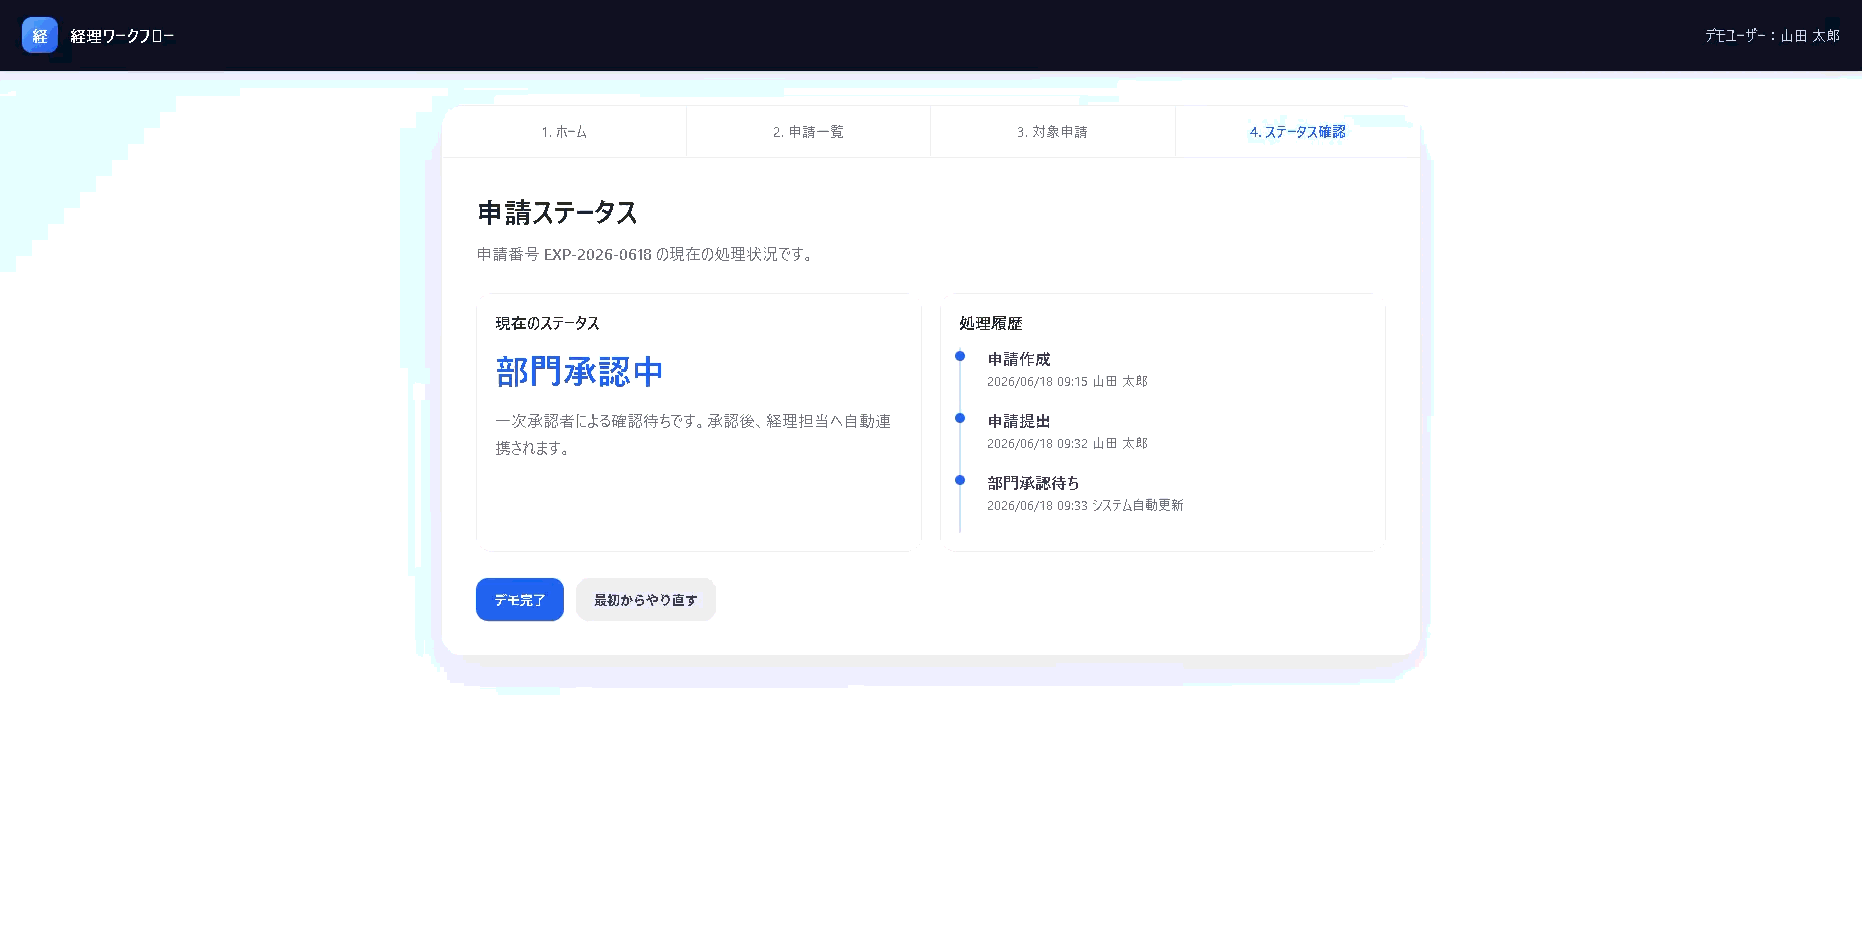
Task: Click the 経 app logo icon
Action: coord(40,35)
